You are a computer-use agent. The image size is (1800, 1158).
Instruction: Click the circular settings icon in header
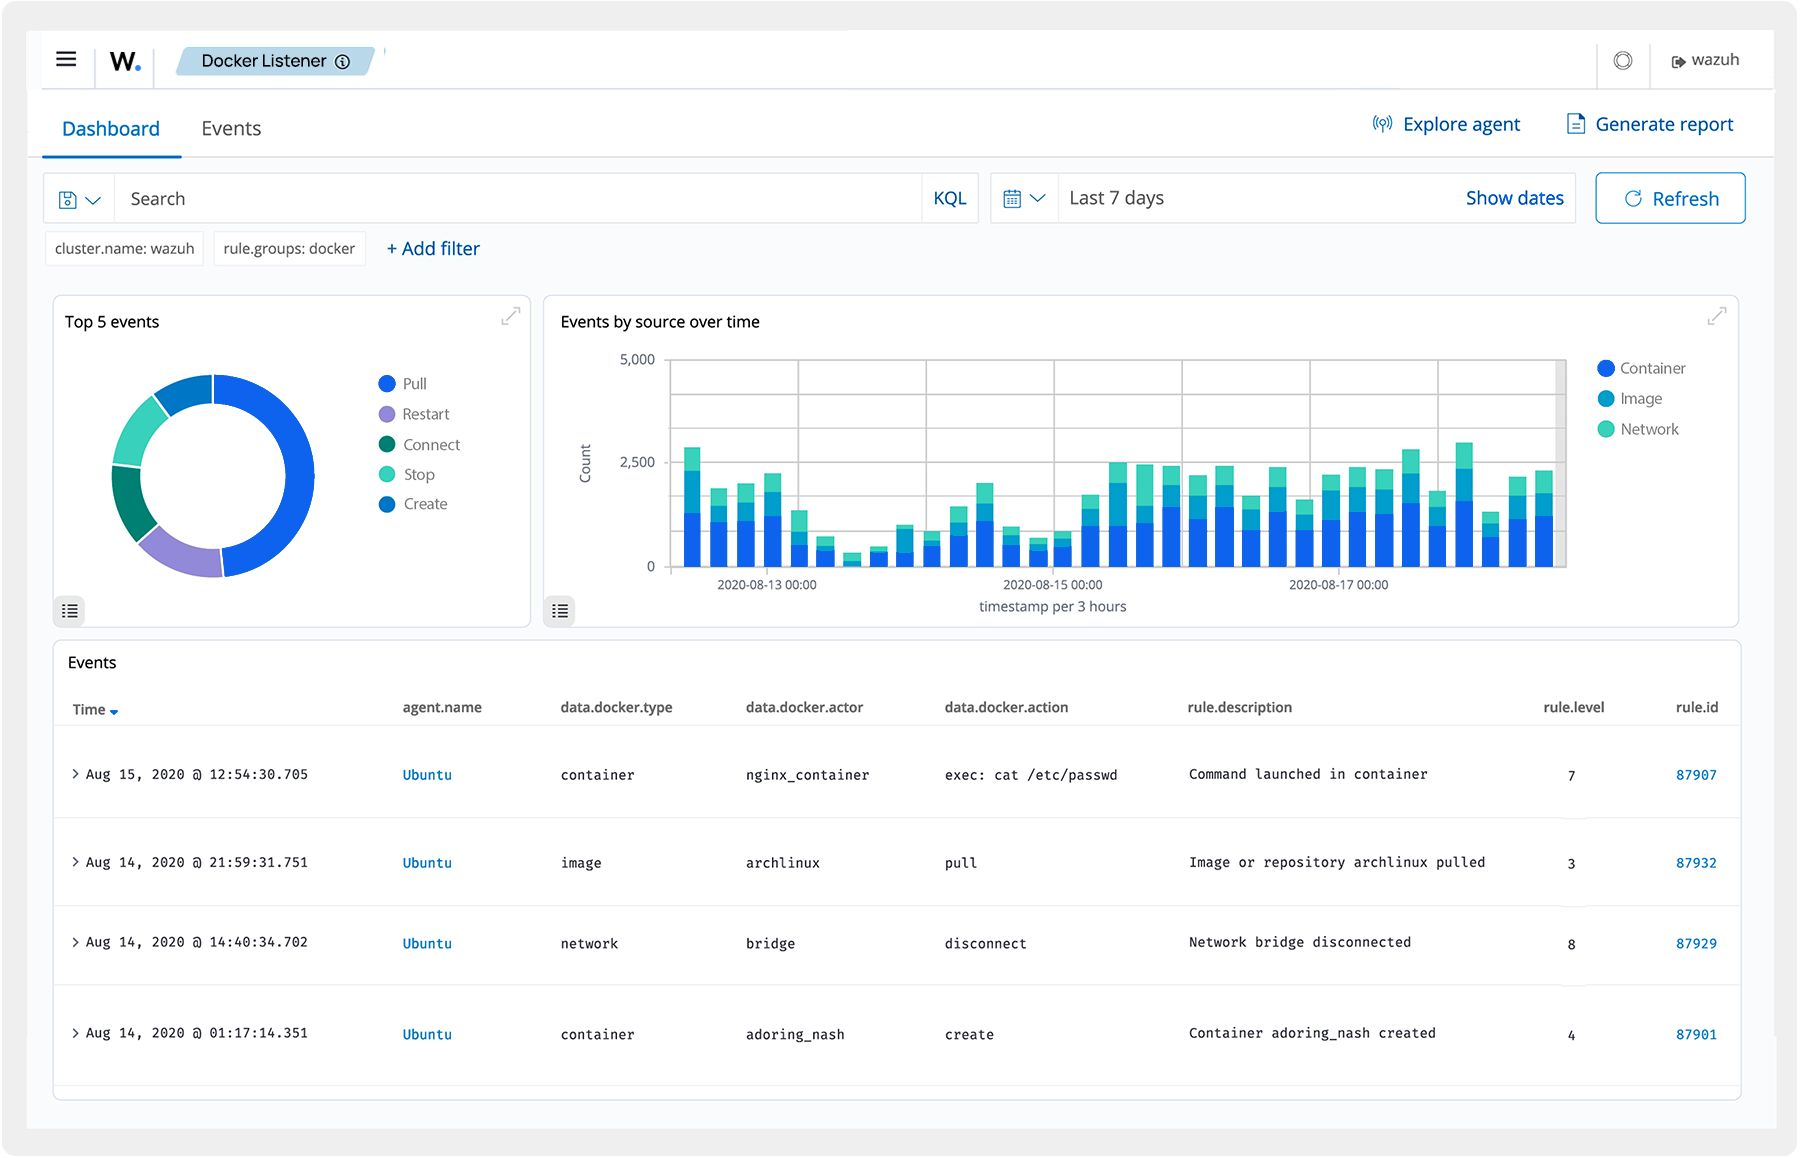click(x=1622, y=61)
